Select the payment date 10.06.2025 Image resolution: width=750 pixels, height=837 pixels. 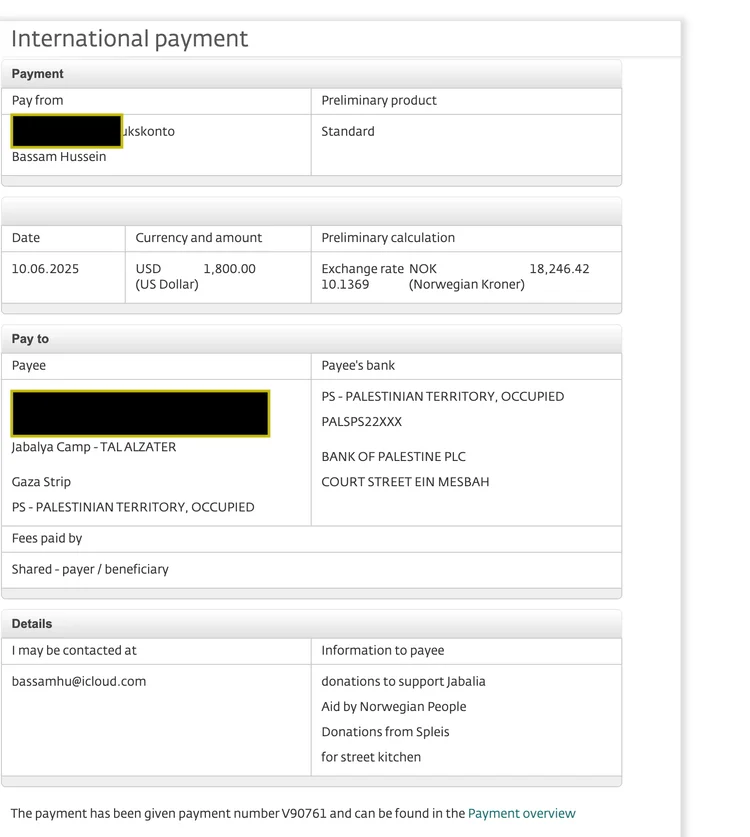[45, 269]
